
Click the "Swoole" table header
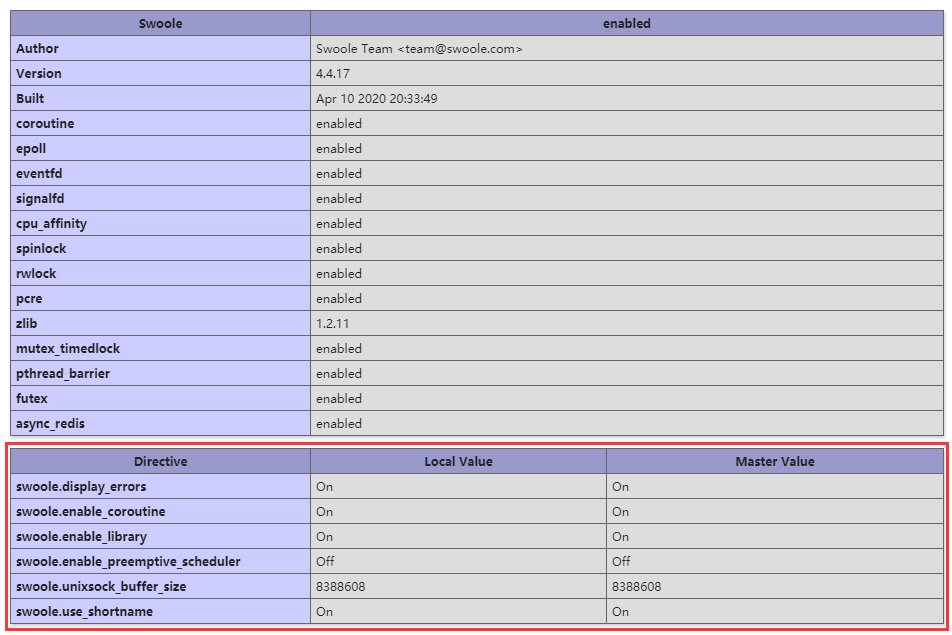[160, 24]
